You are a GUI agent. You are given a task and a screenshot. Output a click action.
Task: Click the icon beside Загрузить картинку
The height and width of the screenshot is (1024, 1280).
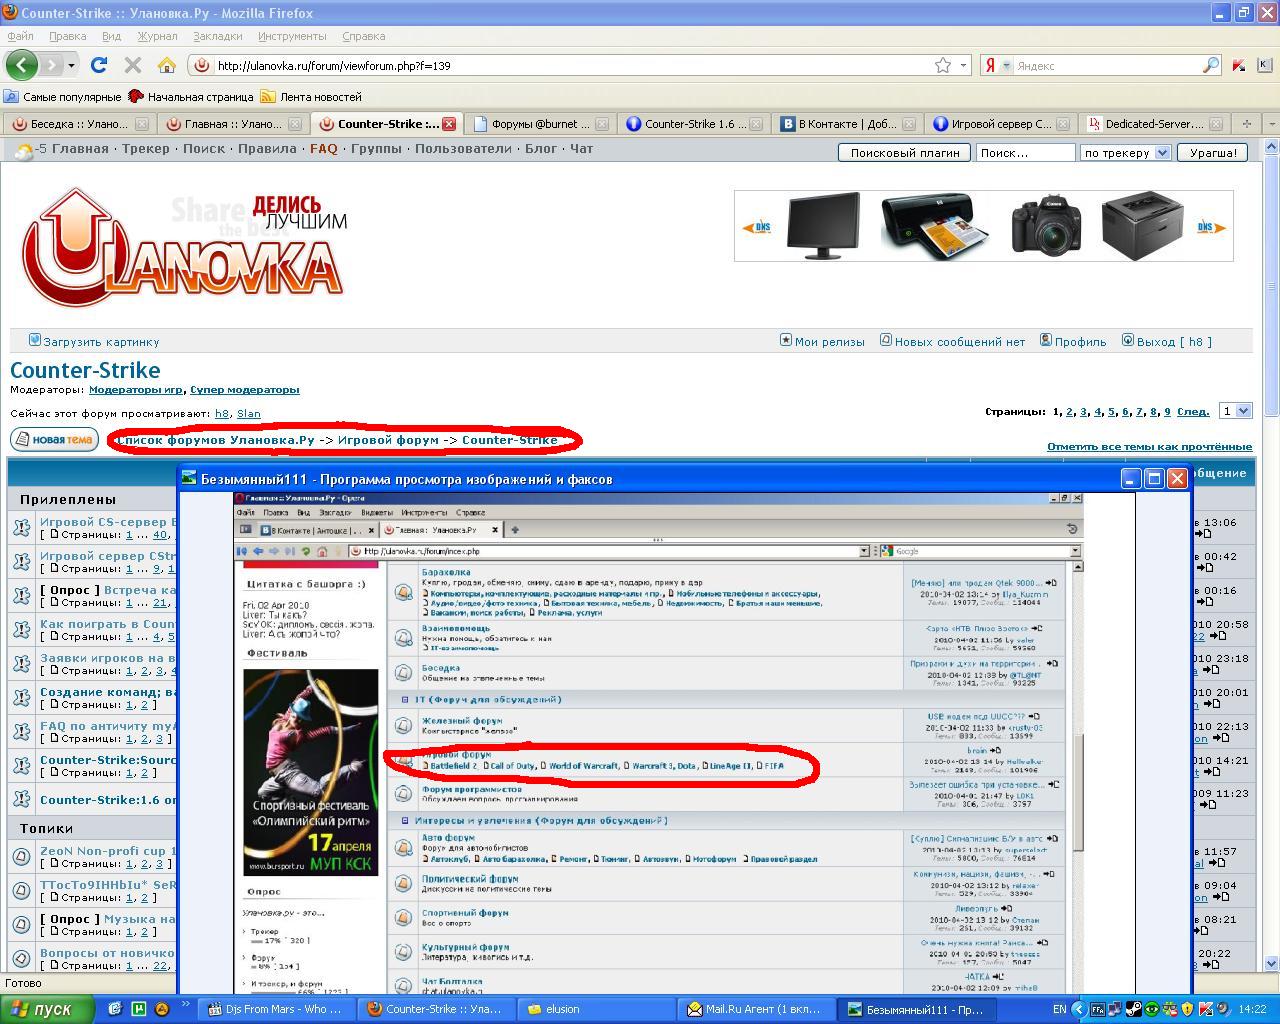(34, 340)
